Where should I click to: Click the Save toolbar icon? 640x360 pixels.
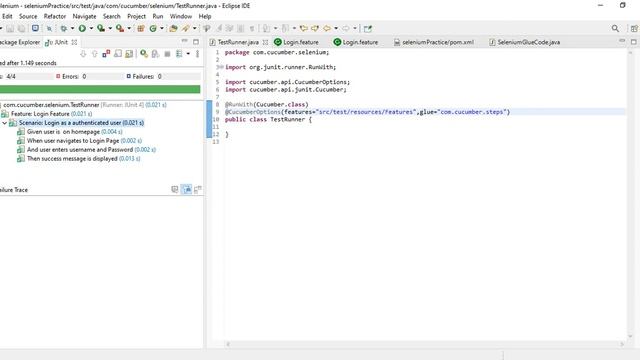coord(10,28)
